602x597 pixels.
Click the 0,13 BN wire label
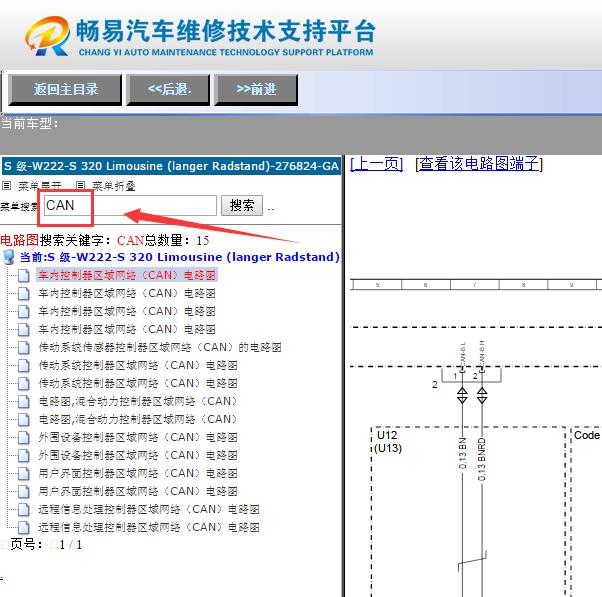(463, 453)
